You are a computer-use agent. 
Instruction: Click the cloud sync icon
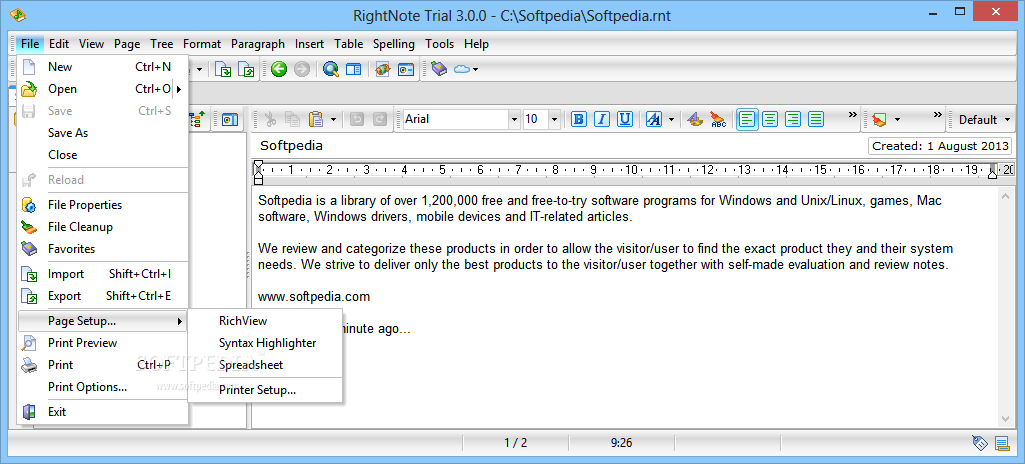point(462,69)
